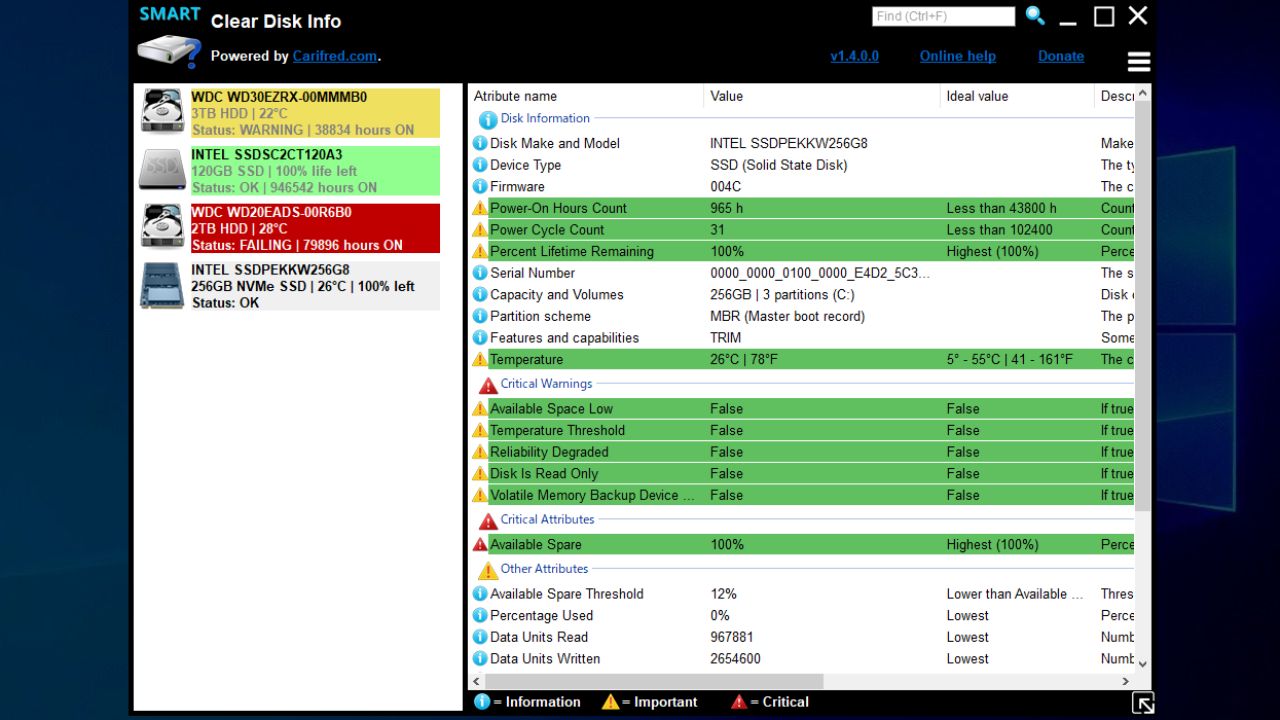Click the vertical scrollbar up arrow
The height and width of the screenshot is (720, 1280).
pyautogui.click(x=1143, y=93)
